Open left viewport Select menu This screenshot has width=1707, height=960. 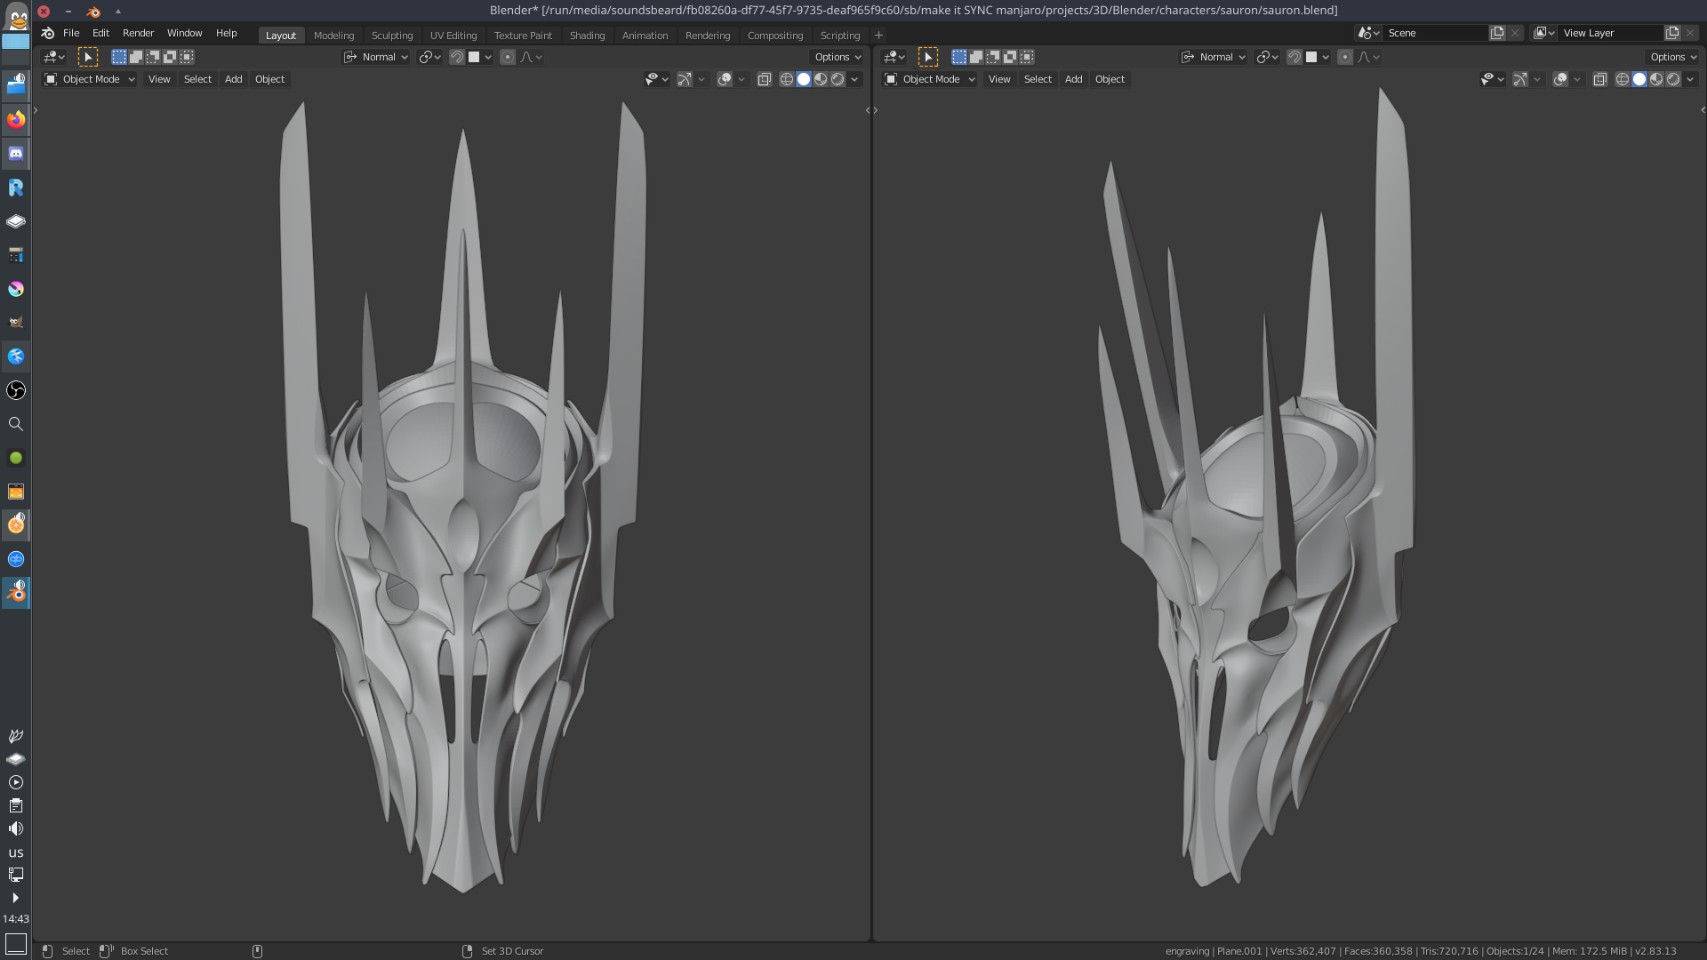pos(197,79)
